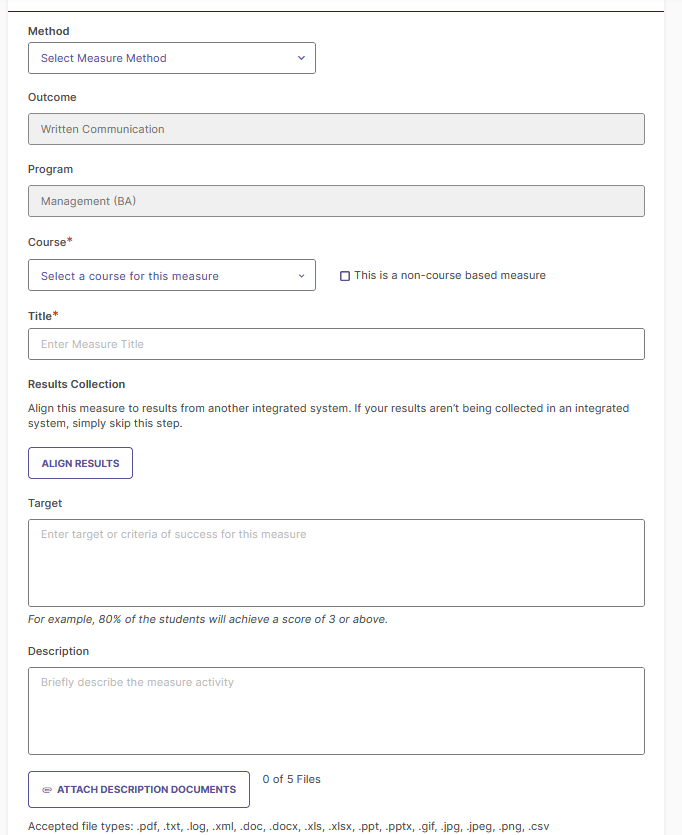The width and height of the screenshot is (682, 835).
Task: Click the '0 of 5 Files' counter text
Action: coord(292,779)
